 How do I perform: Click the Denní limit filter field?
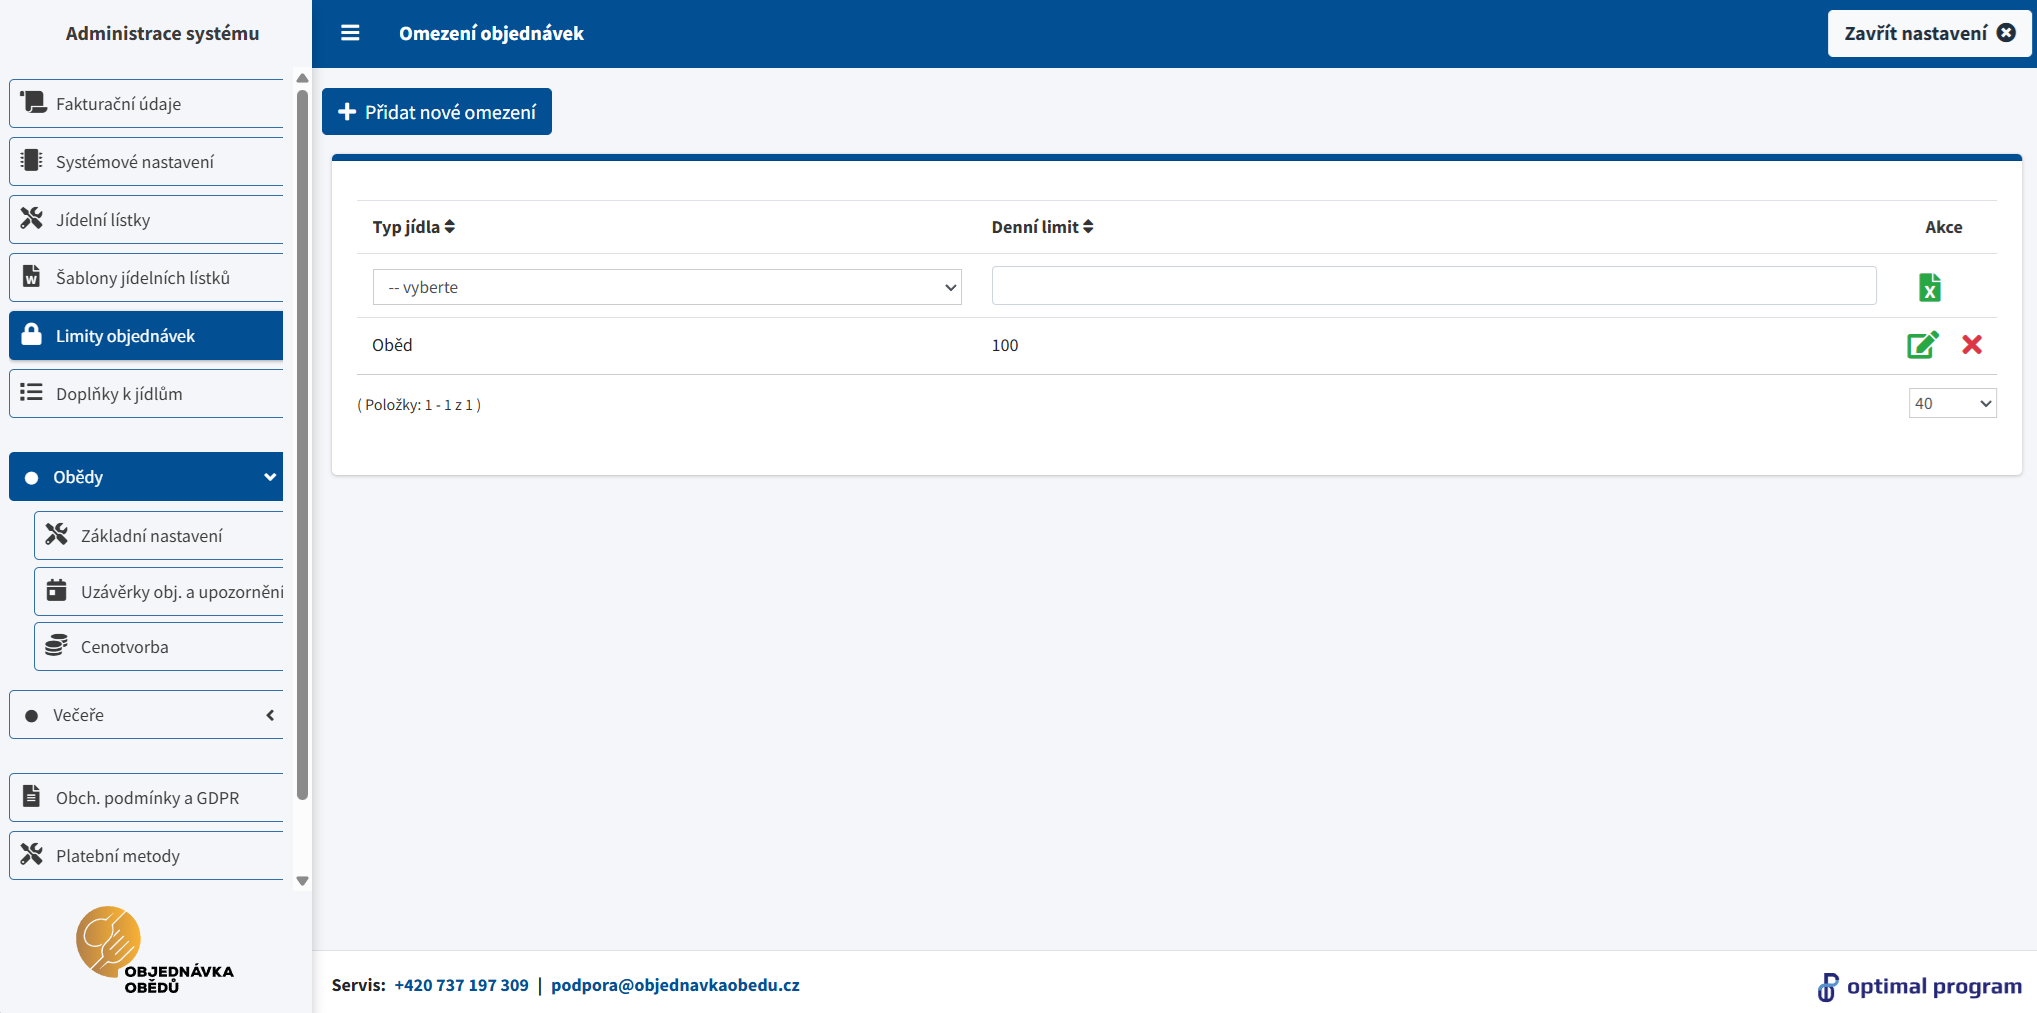[x=1433, y=286]
